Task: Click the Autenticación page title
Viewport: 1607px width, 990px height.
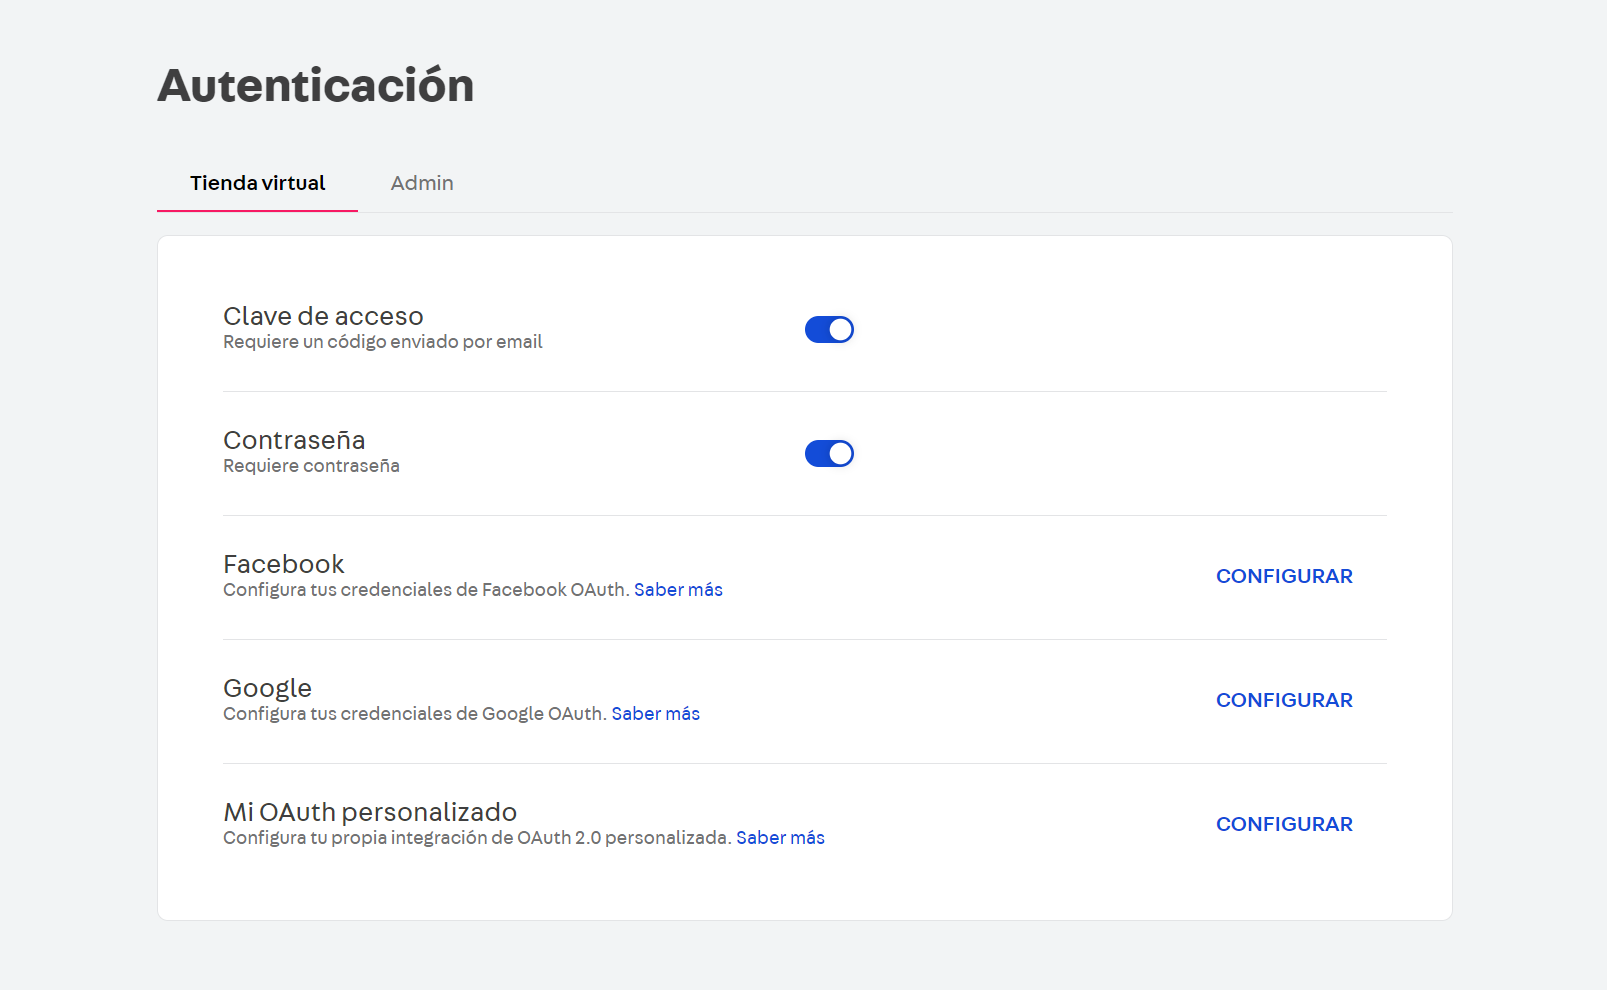Action: pos(315,86)
